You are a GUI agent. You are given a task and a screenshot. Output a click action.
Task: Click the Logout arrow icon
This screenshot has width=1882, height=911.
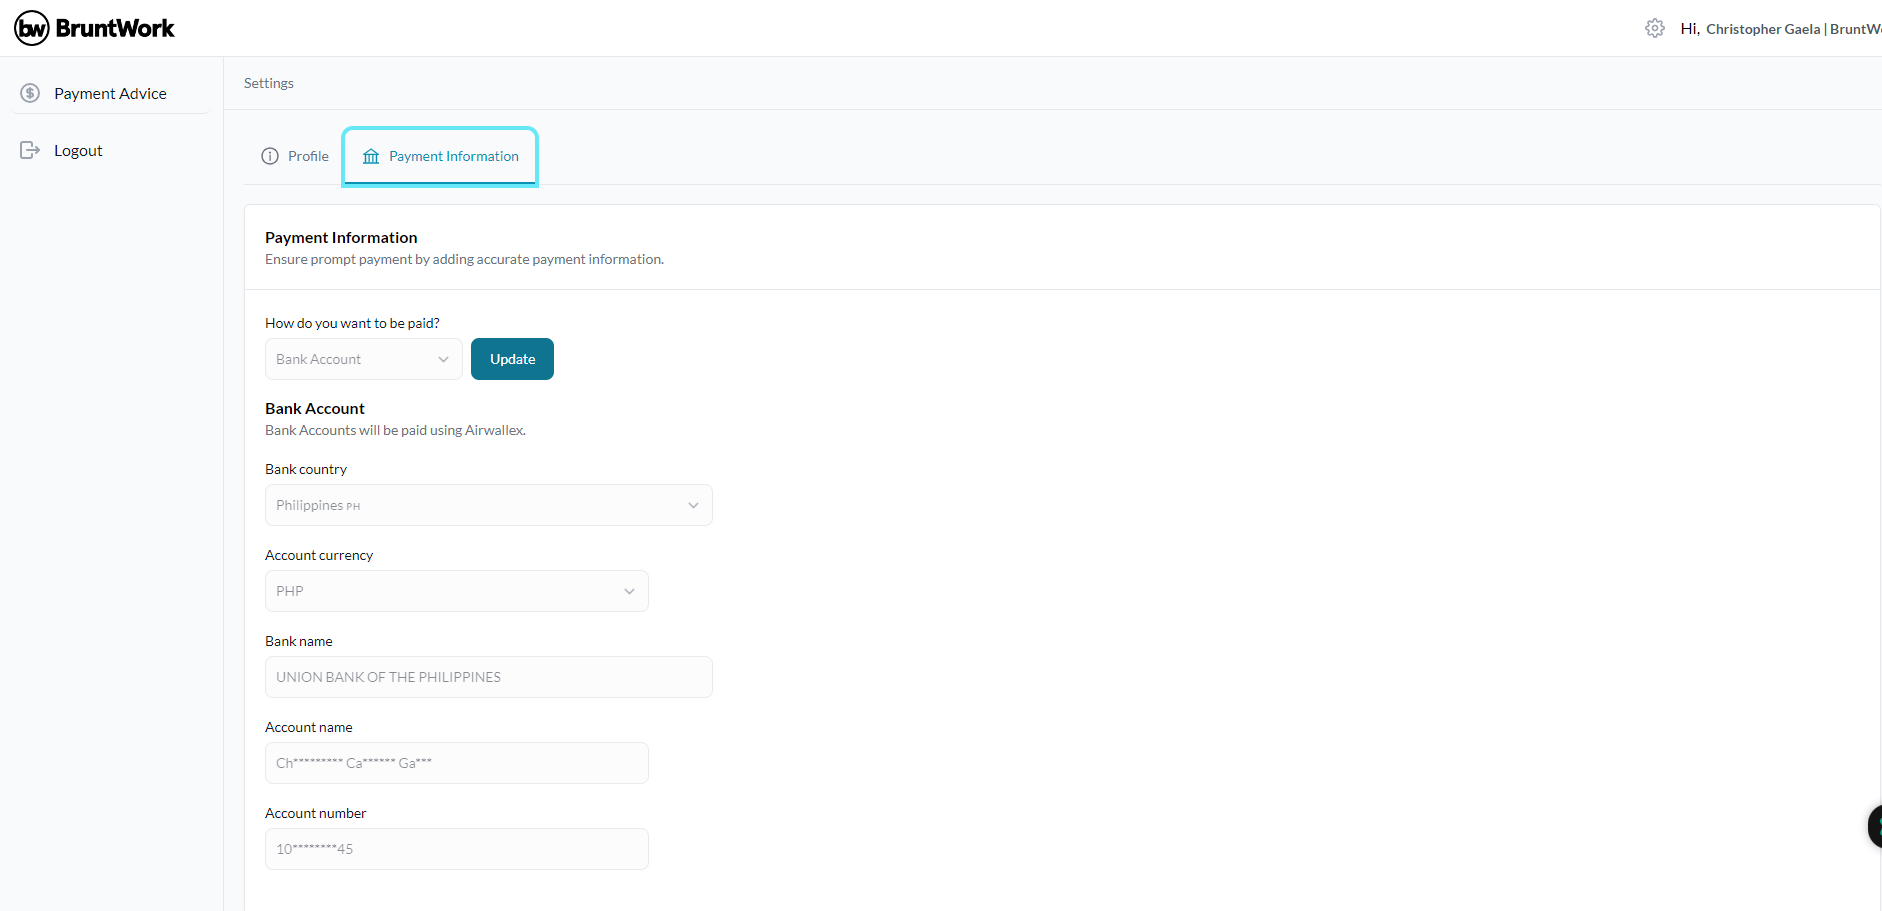31,150
